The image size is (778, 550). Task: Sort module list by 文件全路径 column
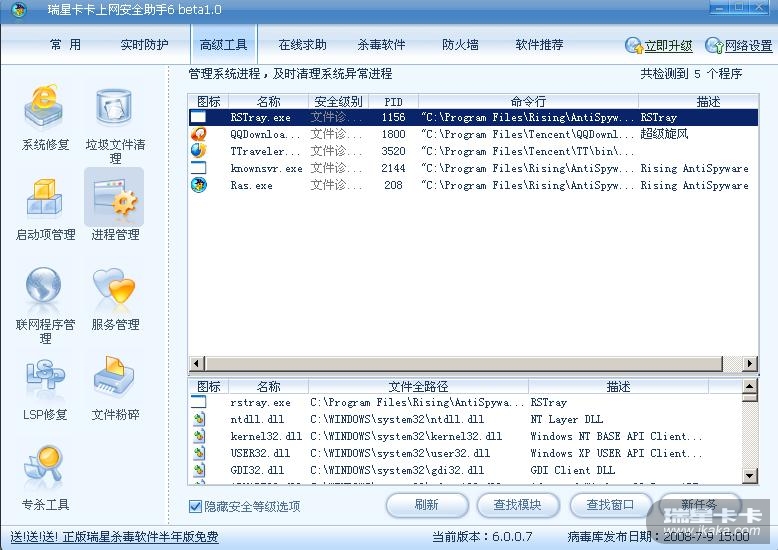pyautogui.click(x=418, y=386)
